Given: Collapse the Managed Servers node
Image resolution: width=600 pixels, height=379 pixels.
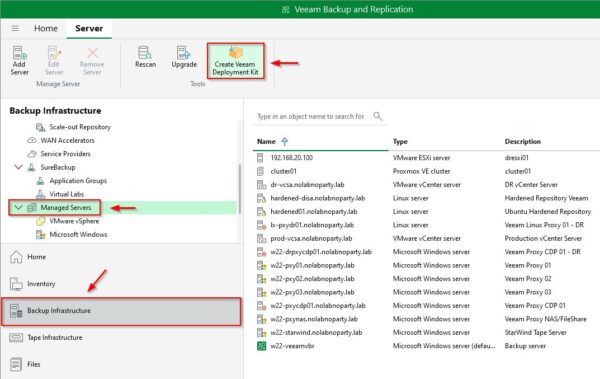Looking at the screenshot, I should coord(18,207).
